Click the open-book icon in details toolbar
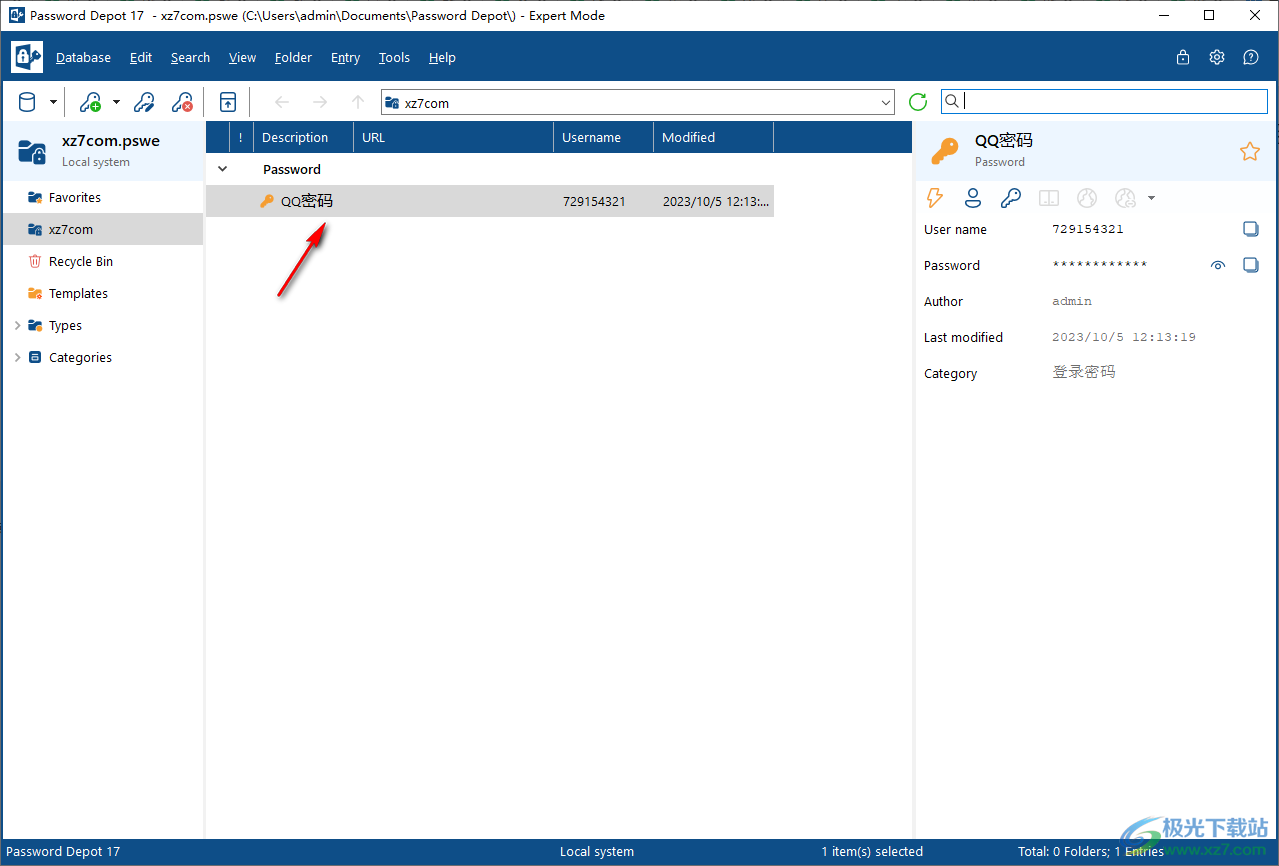This screenshot has width=1279, height=866. point(1049,198)
